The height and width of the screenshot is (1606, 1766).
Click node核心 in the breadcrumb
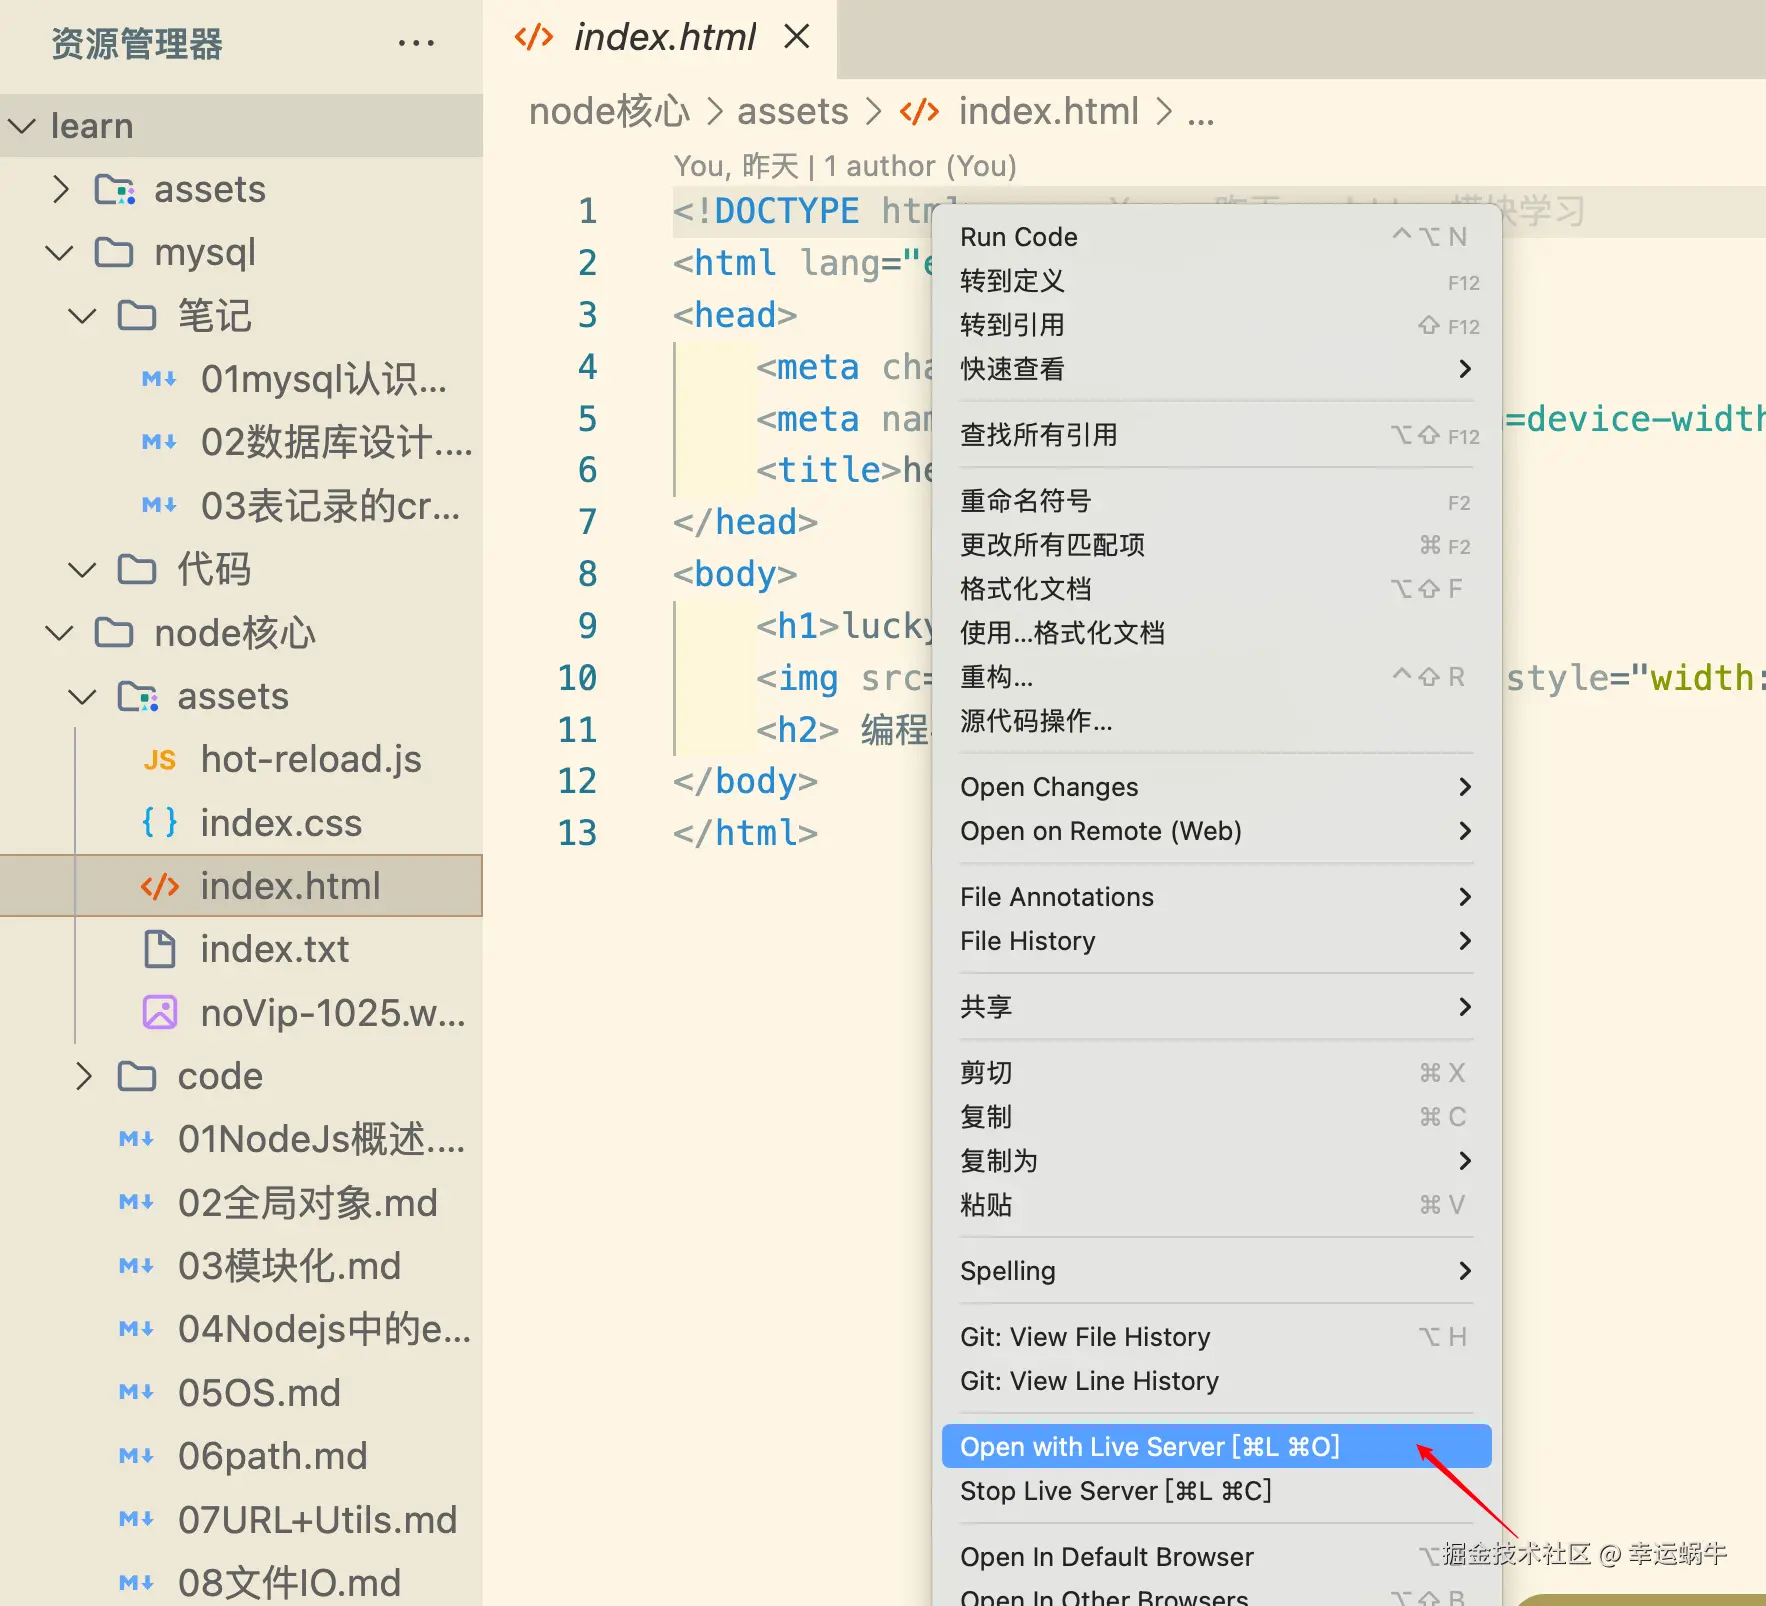pos(609,111)
